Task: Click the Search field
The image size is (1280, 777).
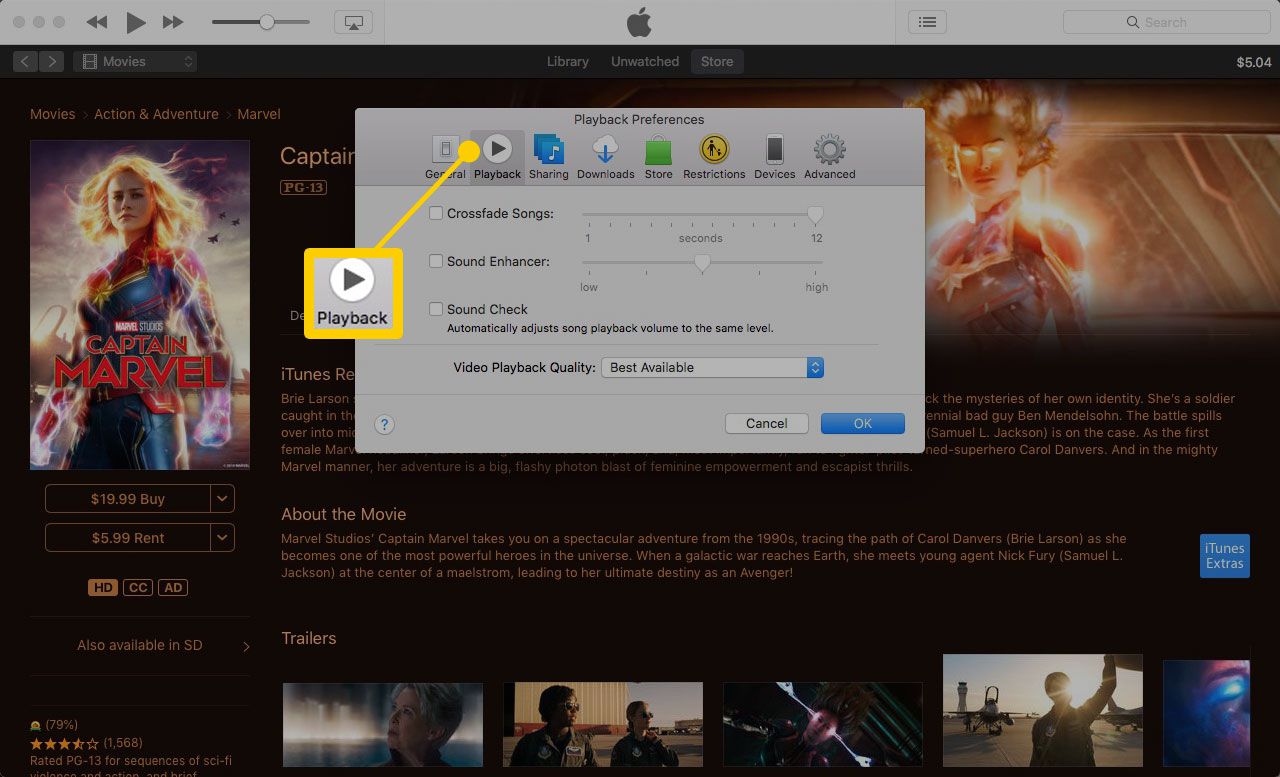Action: (x=1166, y=22)
